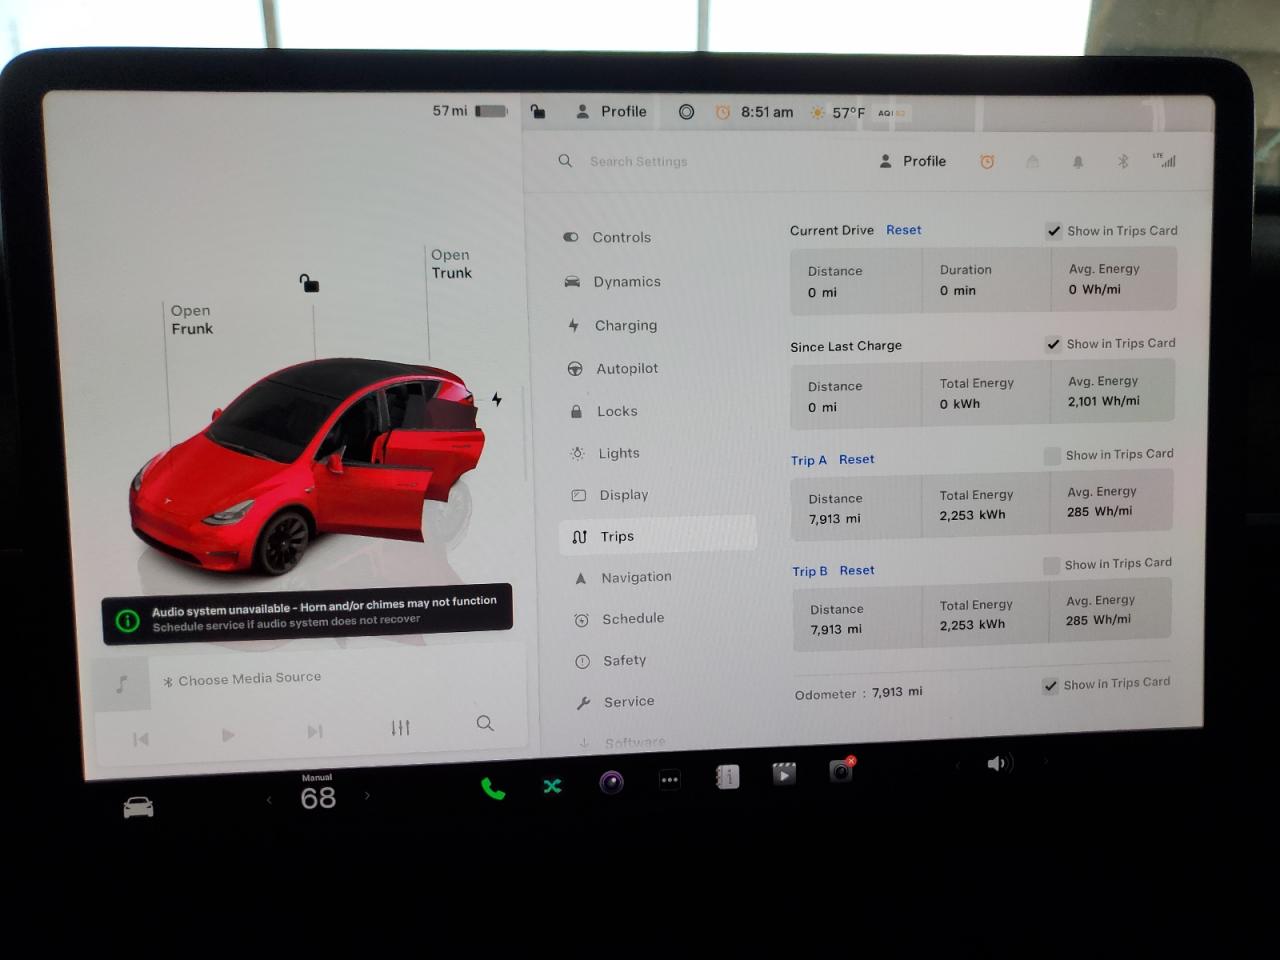The width and height of the screenshot is (1280, 960).
Task: Reset the Current Drive stats
Action: pos(904,230)
